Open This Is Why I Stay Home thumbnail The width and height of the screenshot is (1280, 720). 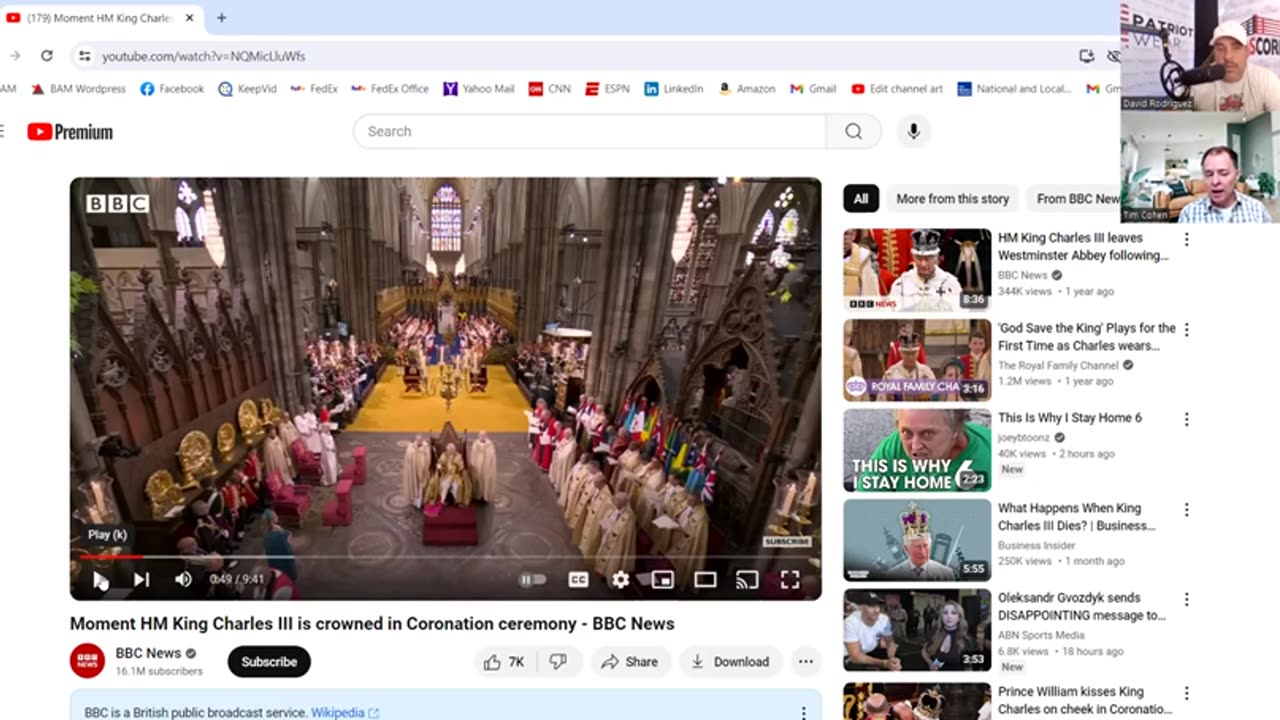917,450
